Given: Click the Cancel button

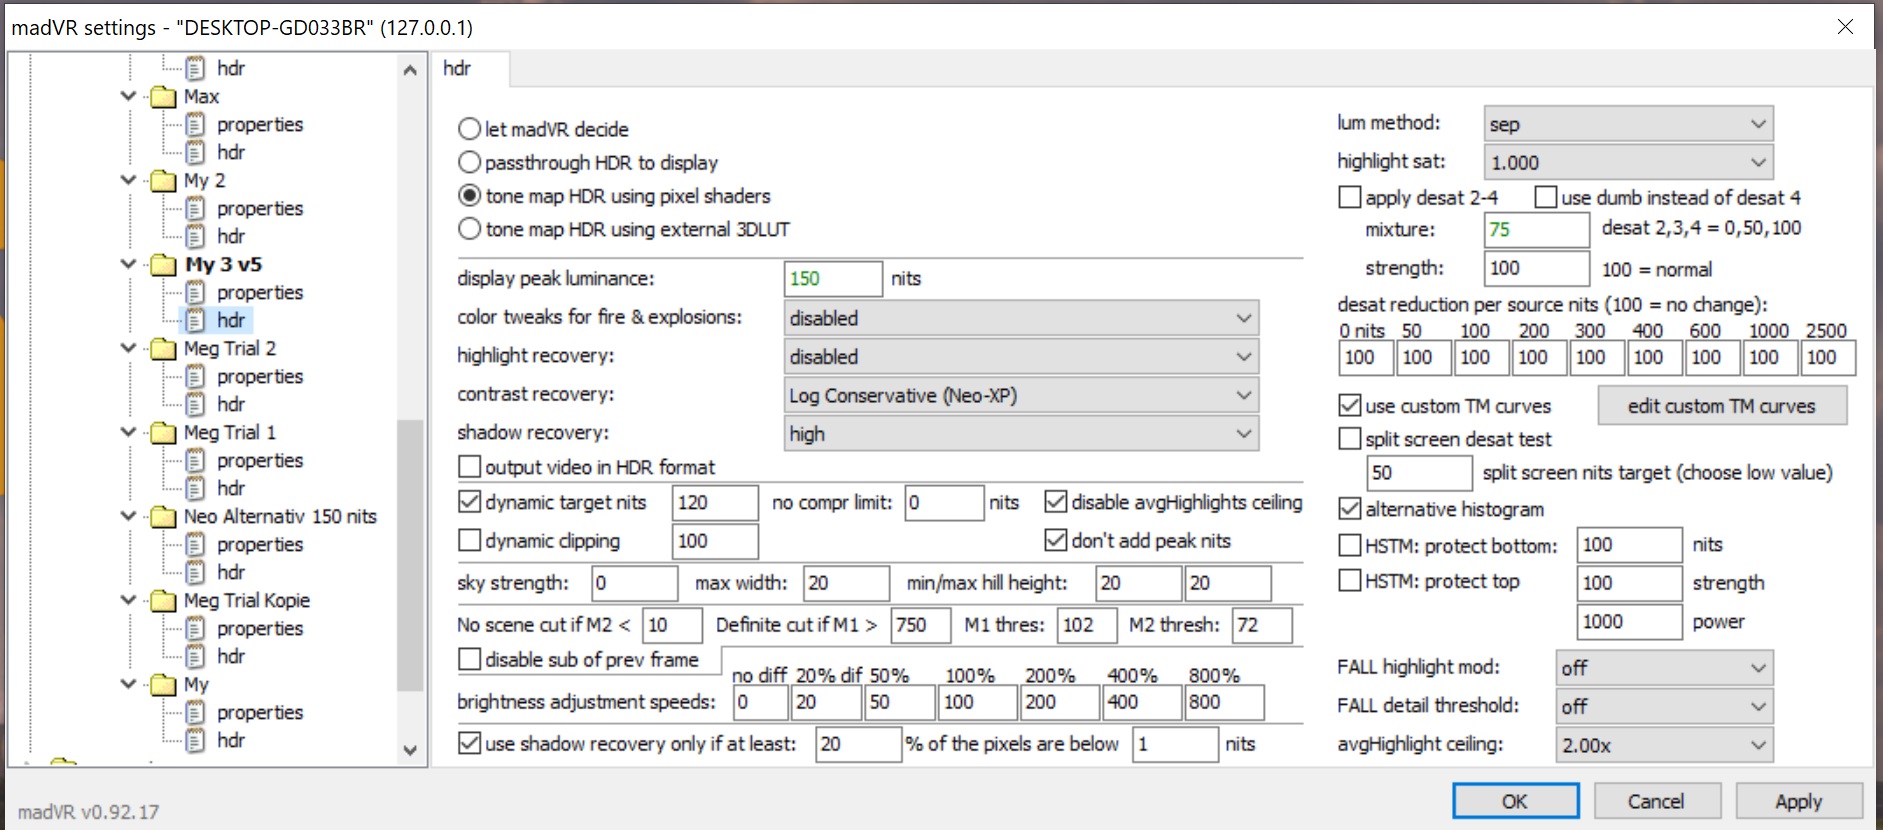Looking at the screenshot, I should click(1657, 801).
